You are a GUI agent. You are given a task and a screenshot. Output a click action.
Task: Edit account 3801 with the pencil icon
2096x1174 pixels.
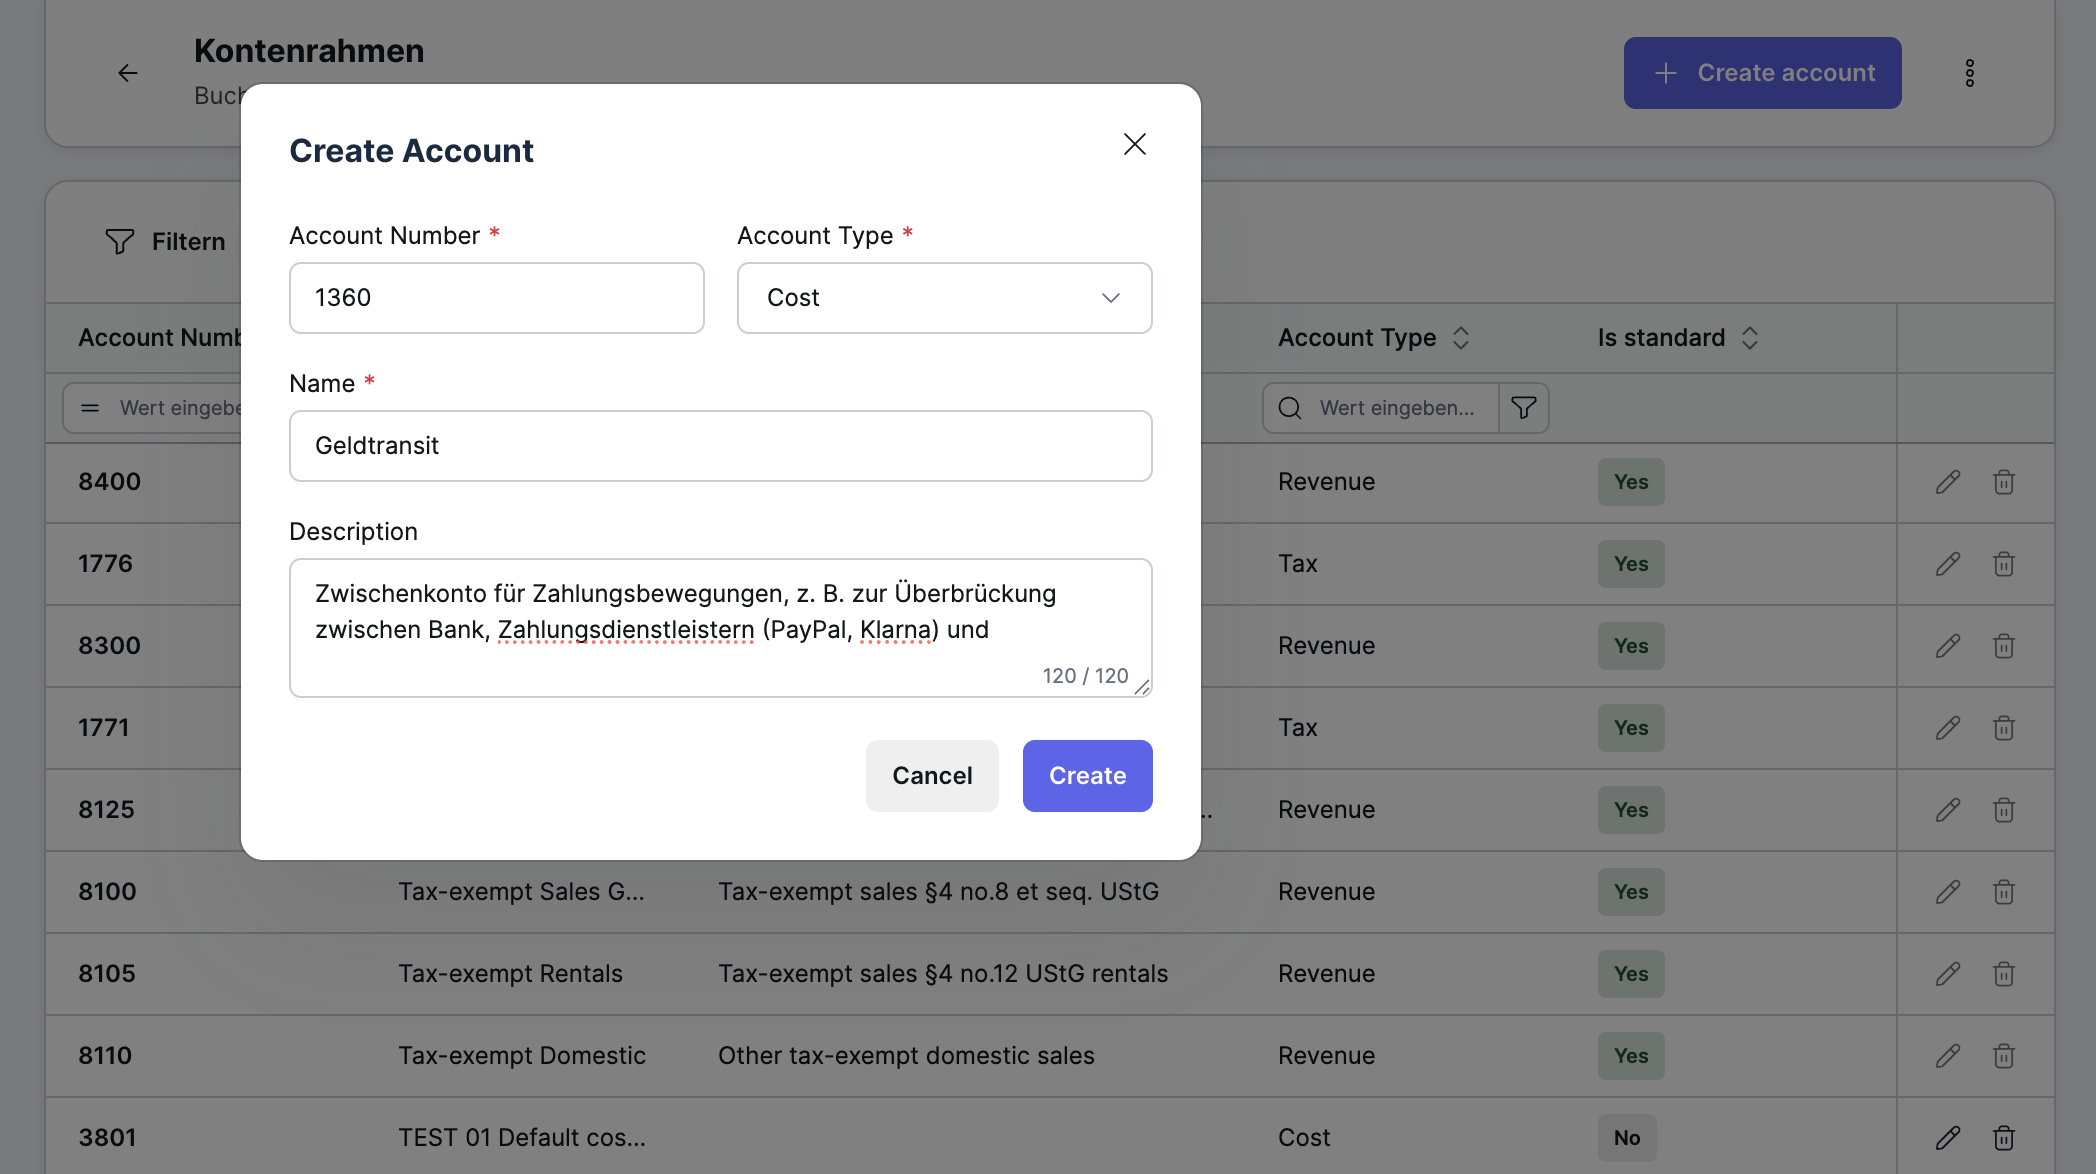[x=1947, y=1138]
